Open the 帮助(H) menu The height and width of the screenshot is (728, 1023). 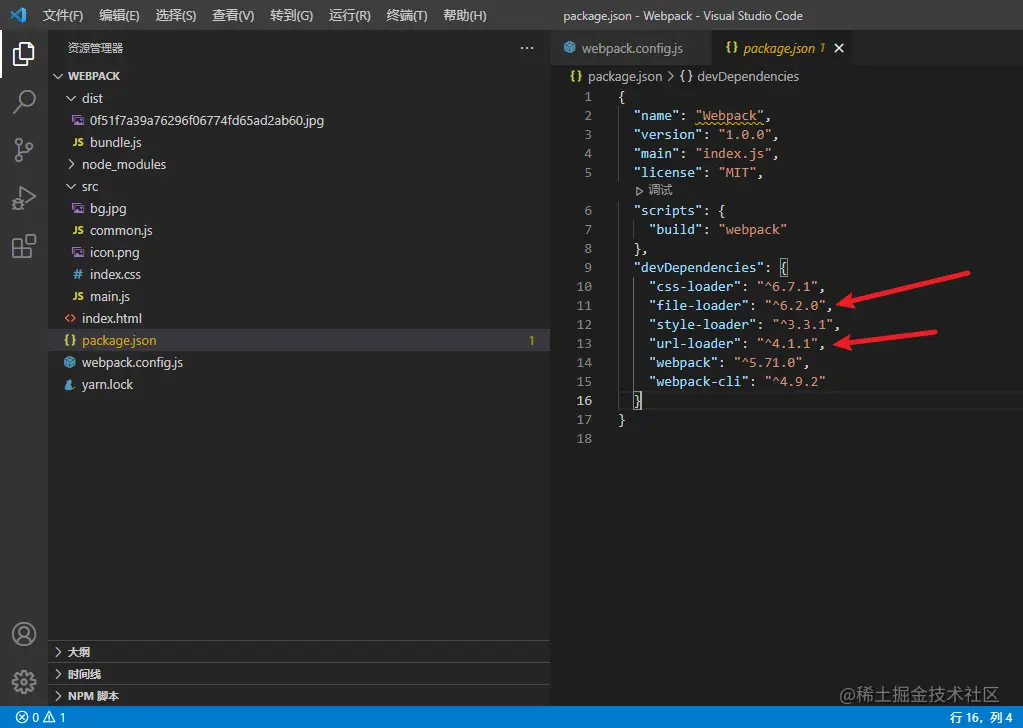tap(465, 16)
